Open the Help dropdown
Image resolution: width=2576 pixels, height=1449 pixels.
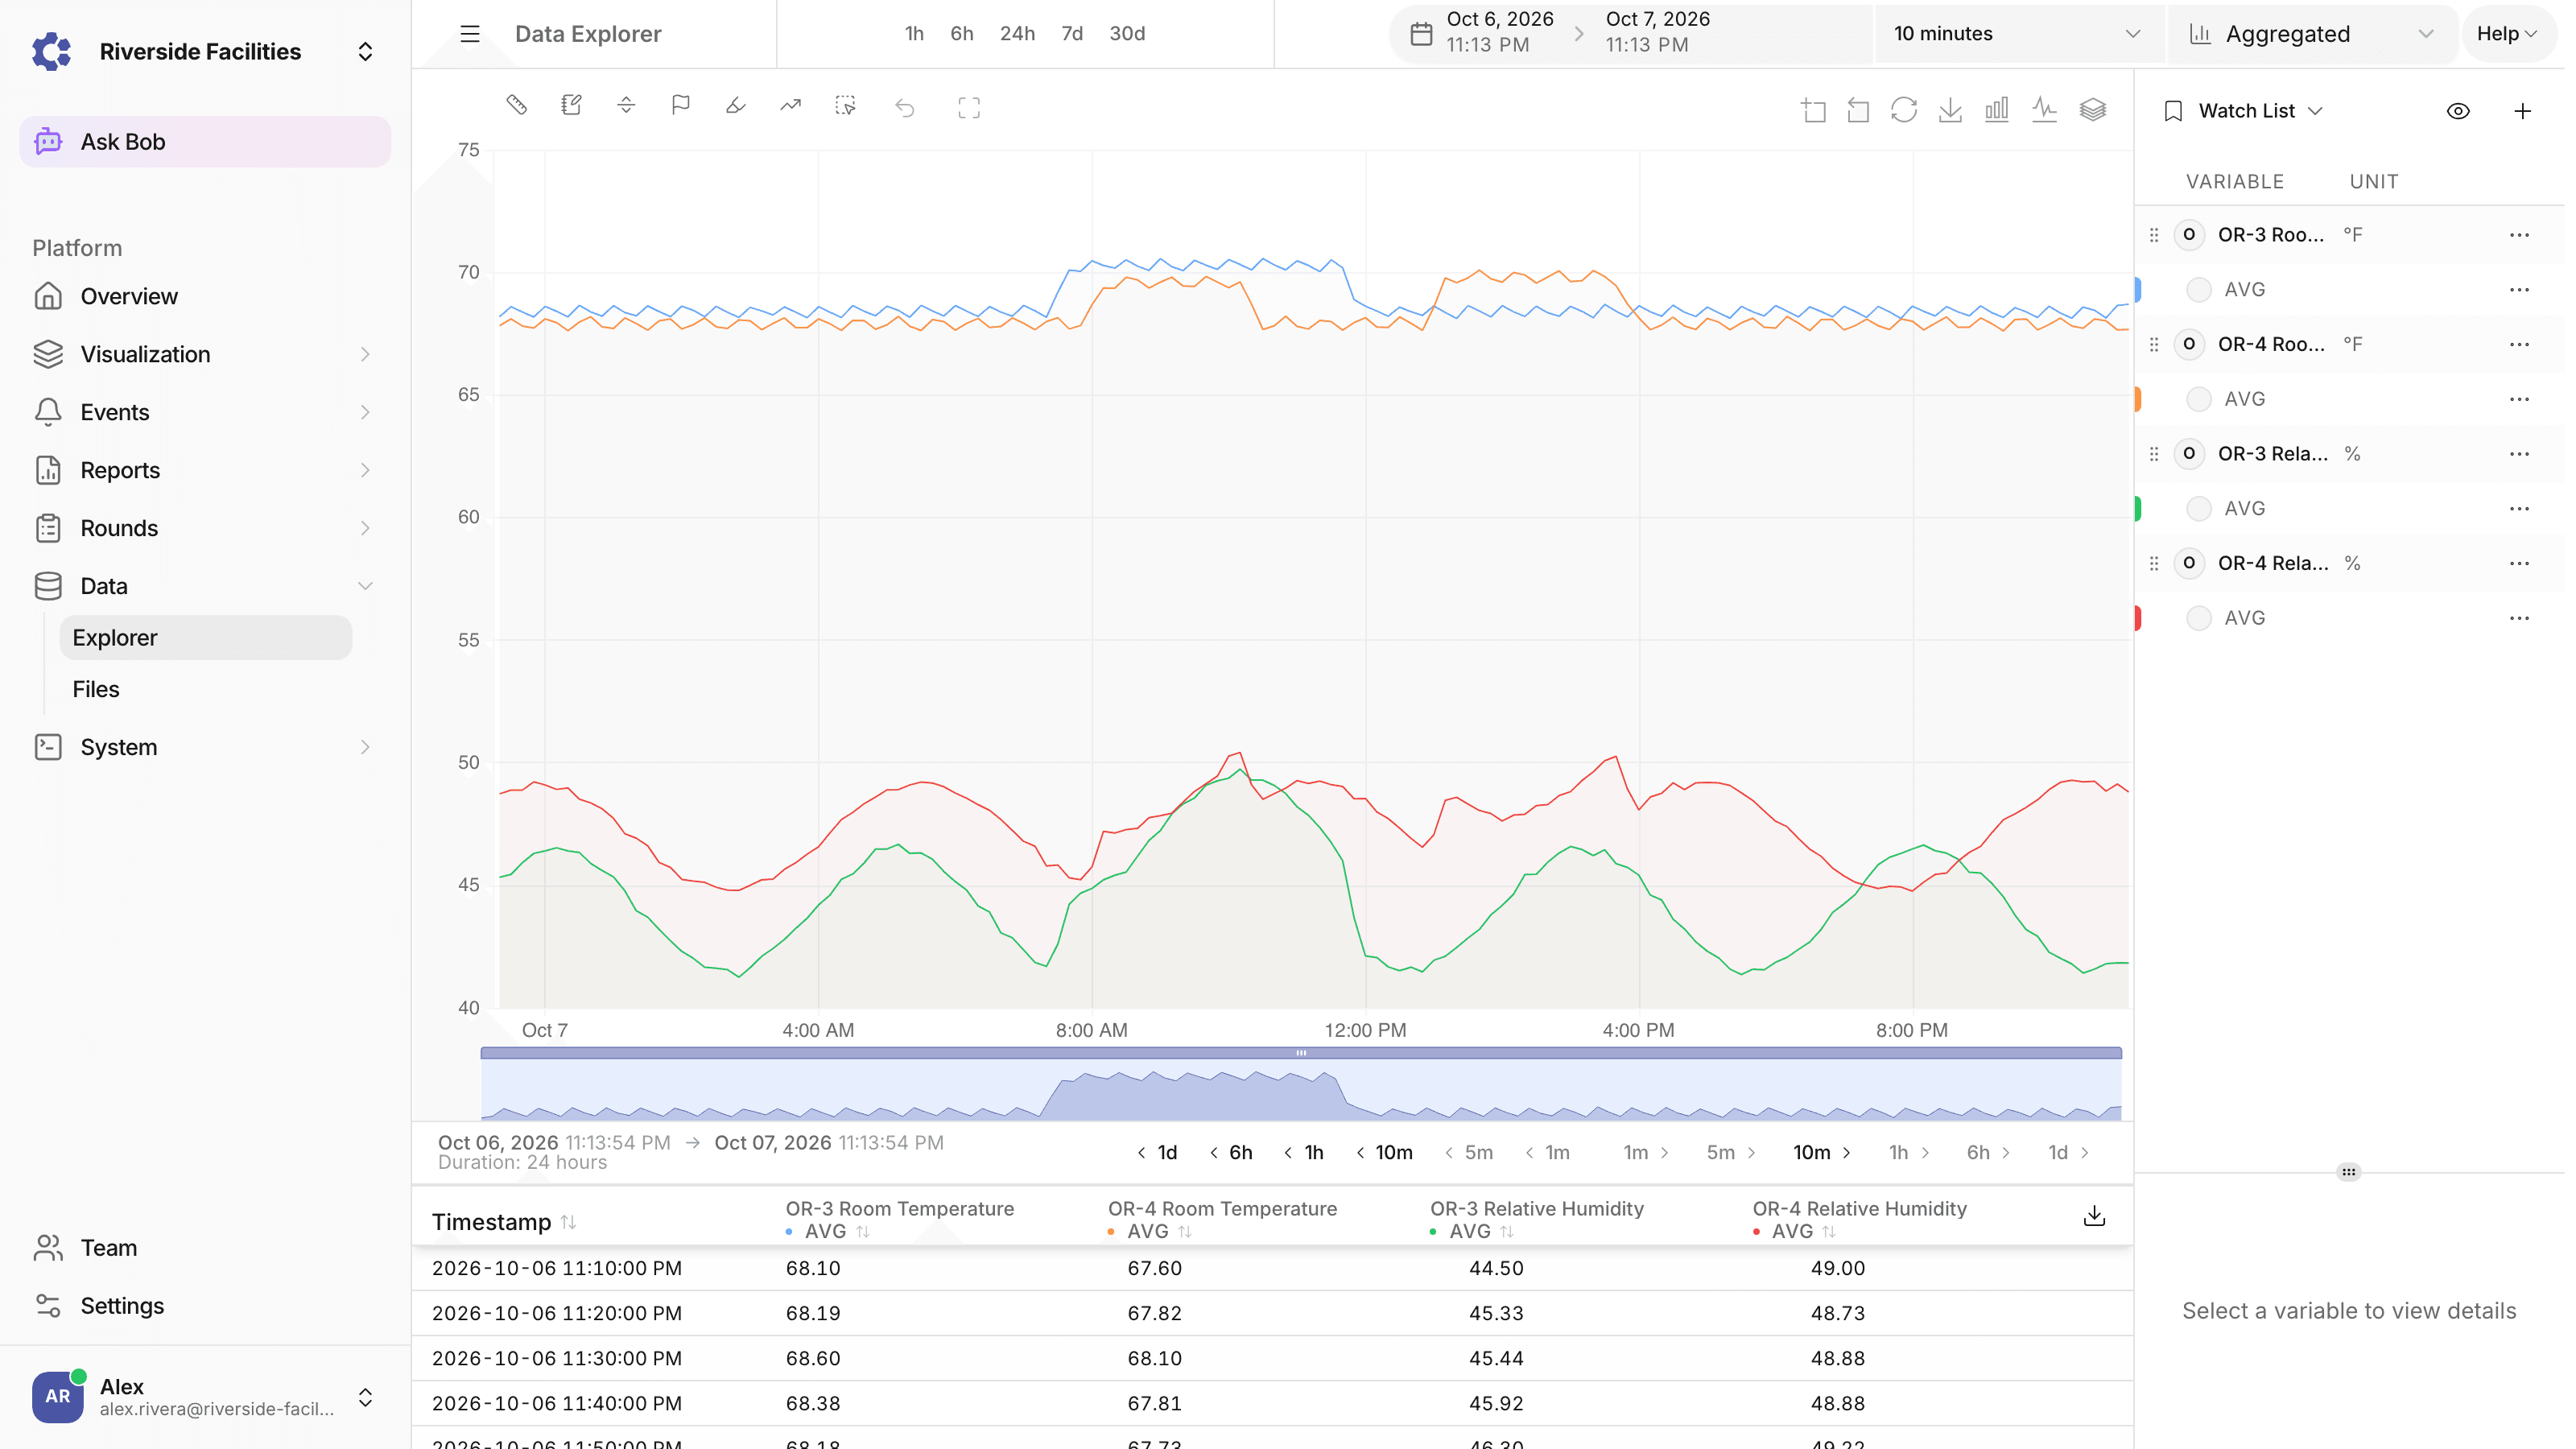2507,34
